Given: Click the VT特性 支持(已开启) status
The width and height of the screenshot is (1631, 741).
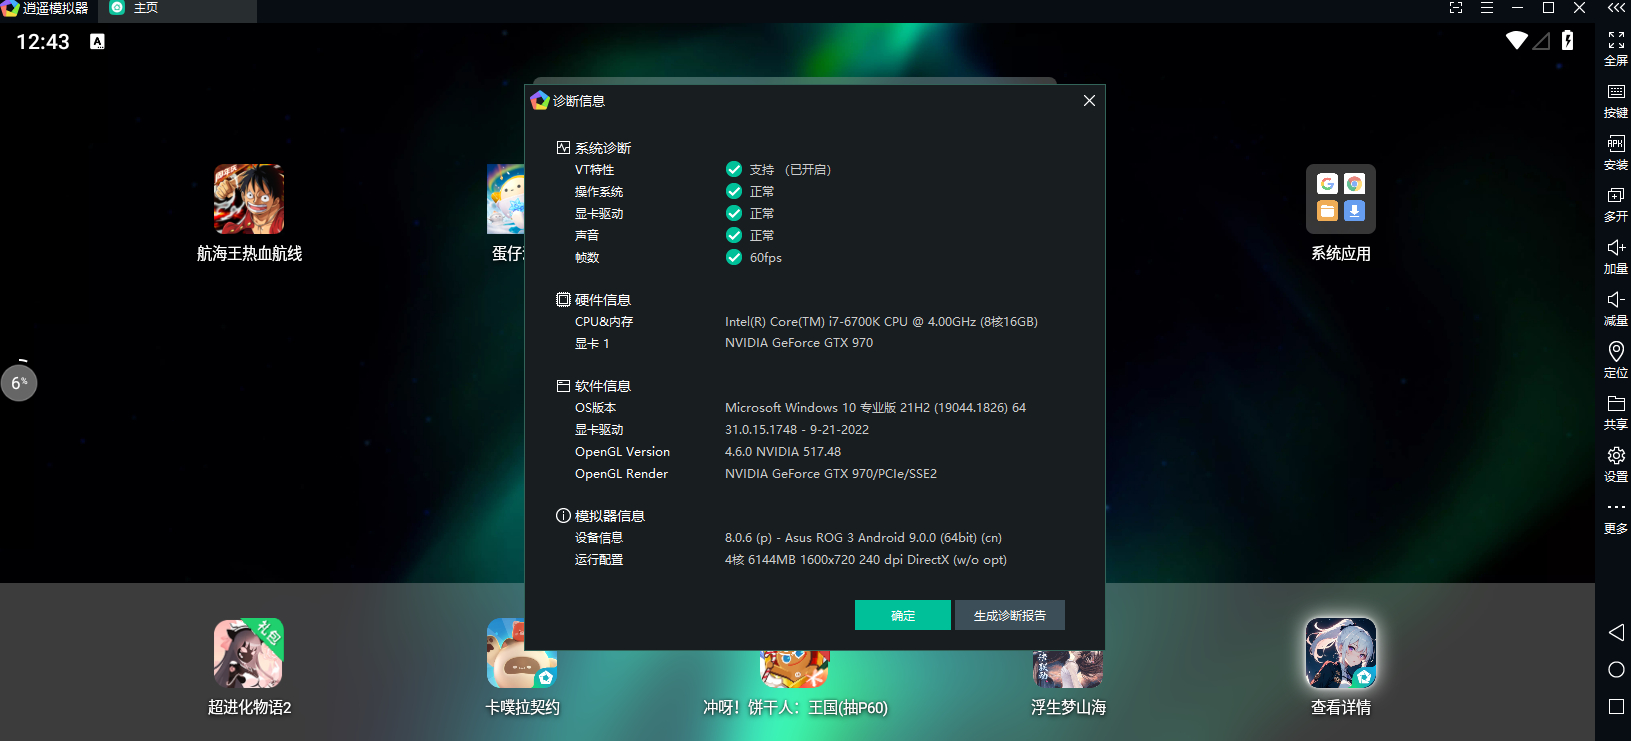Looking at the screenshot, I should [779, 170].
